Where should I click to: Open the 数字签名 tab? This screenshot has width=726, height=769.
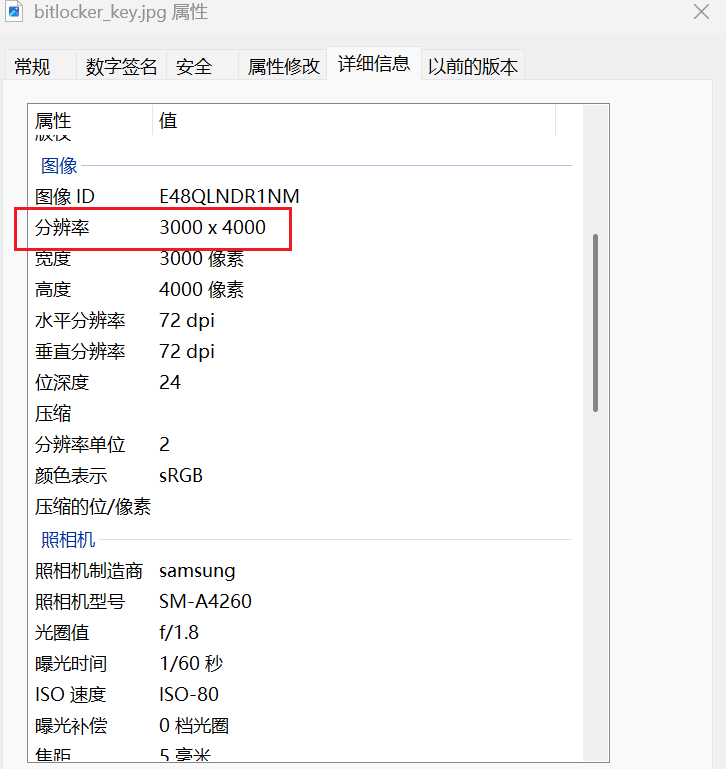[121, 67]
